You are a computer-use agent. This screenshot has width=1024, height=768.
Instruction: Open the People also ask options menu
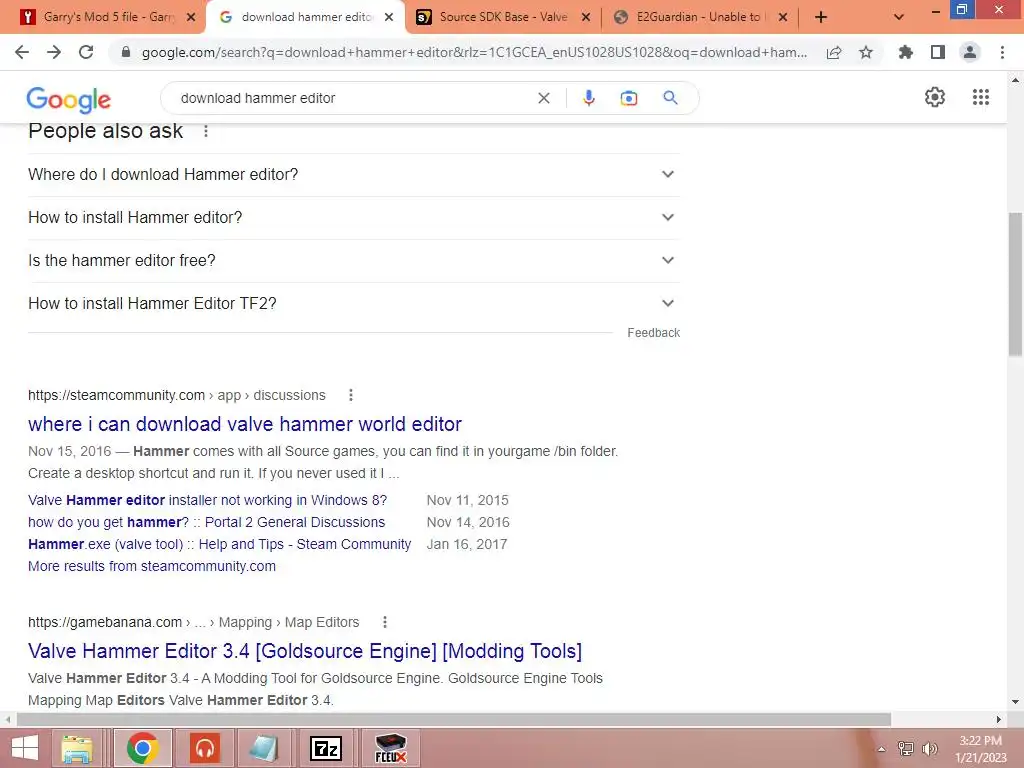click(206, 131)
